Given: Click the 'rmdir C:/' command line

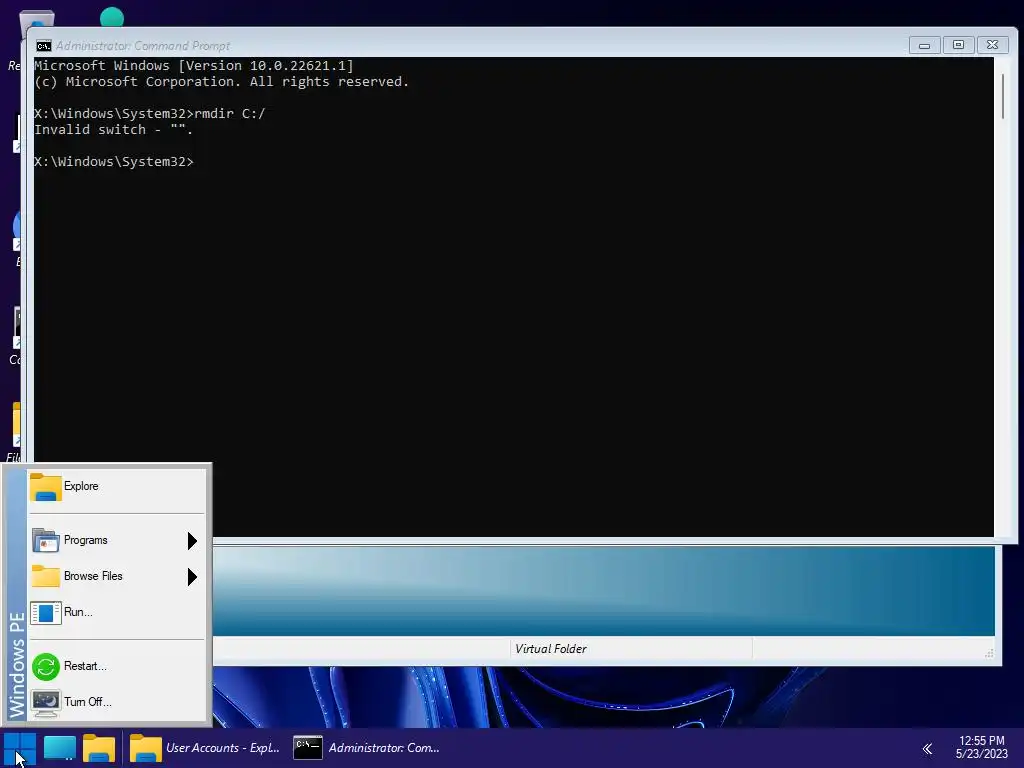Looking at the screenshot, I should coord(150,114).
